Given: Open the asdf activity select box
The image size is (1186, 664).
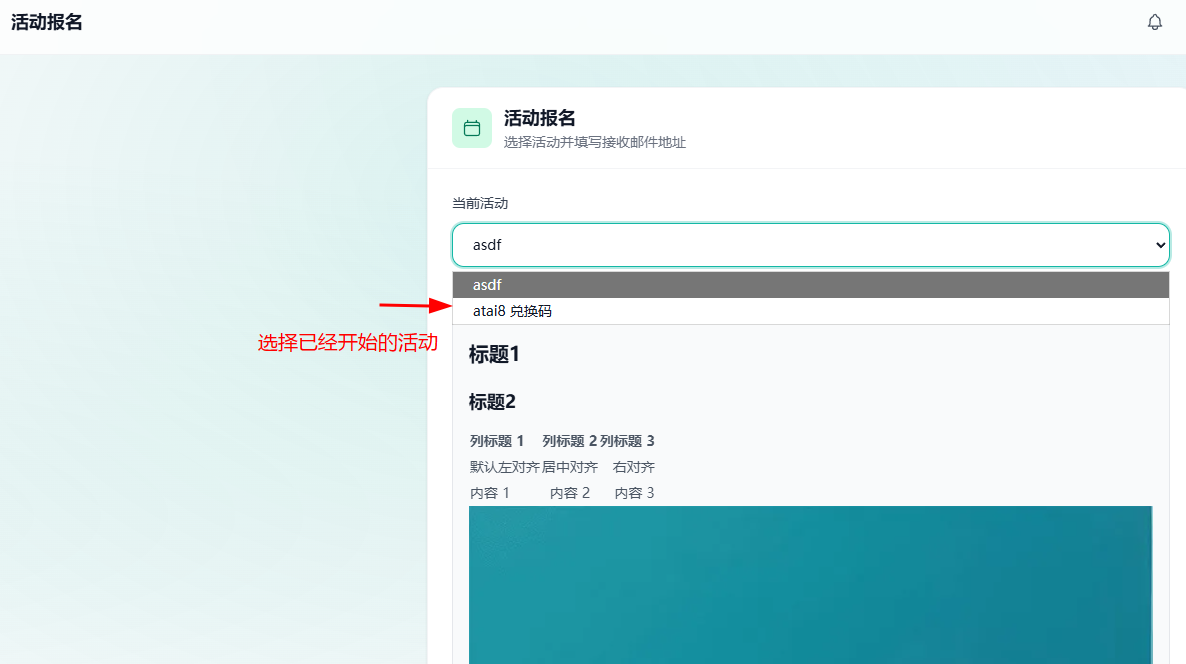Looking at the screenshot, I should point(811,245).
